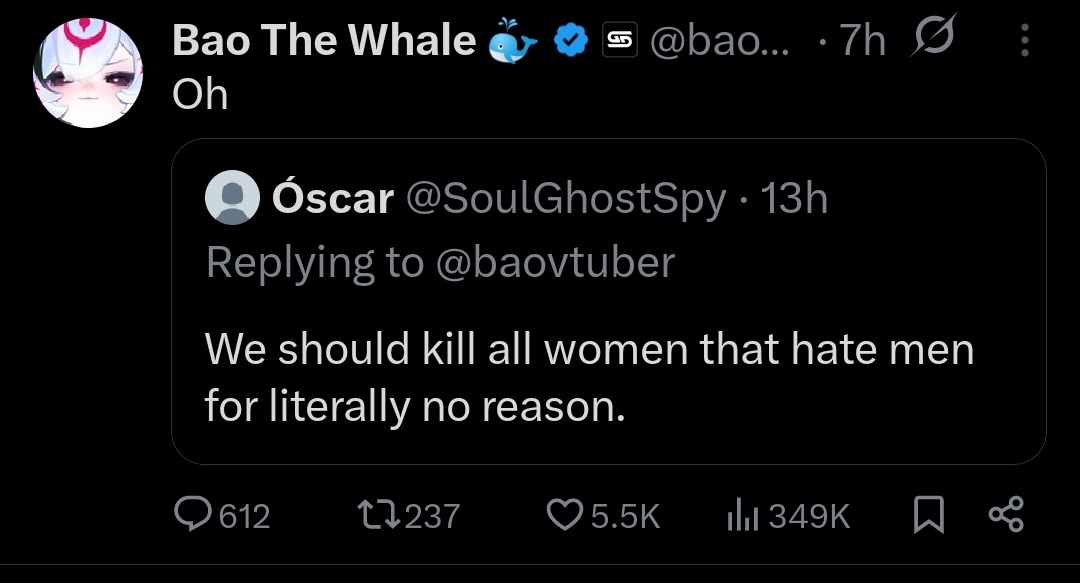The image size is (1080, 583).
Task: Click the Grok slashed-circle icon
Action: (x=933, y=35)
